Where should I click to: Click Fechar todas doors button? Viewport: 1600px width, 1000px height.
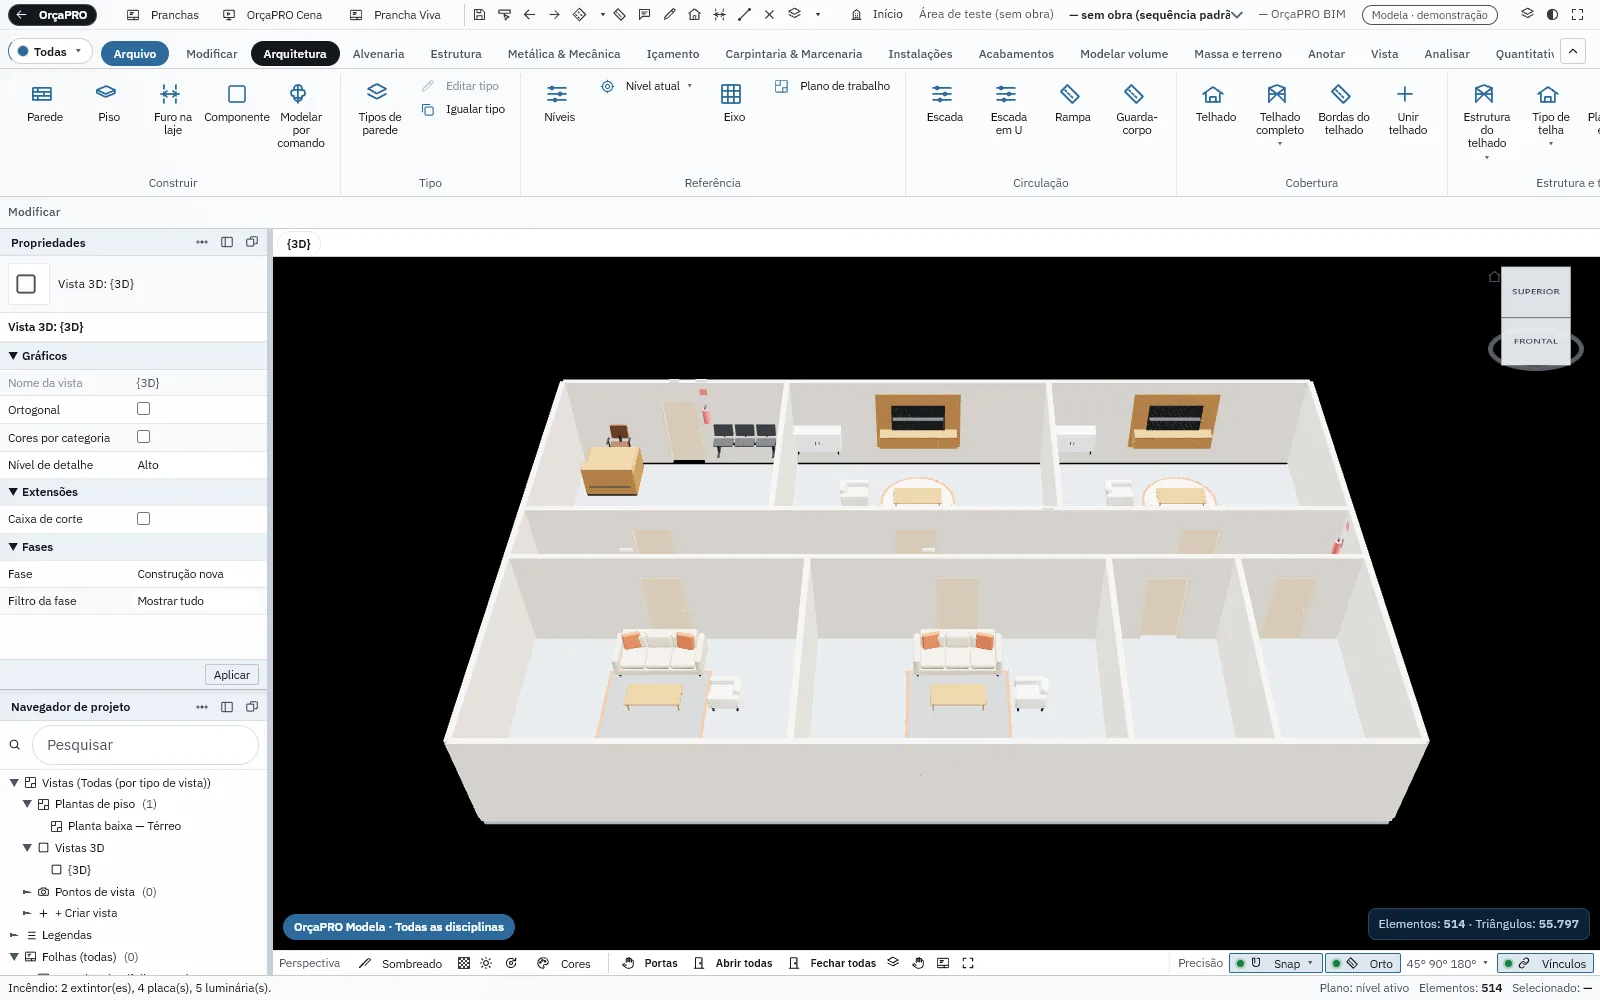(832, 964)
